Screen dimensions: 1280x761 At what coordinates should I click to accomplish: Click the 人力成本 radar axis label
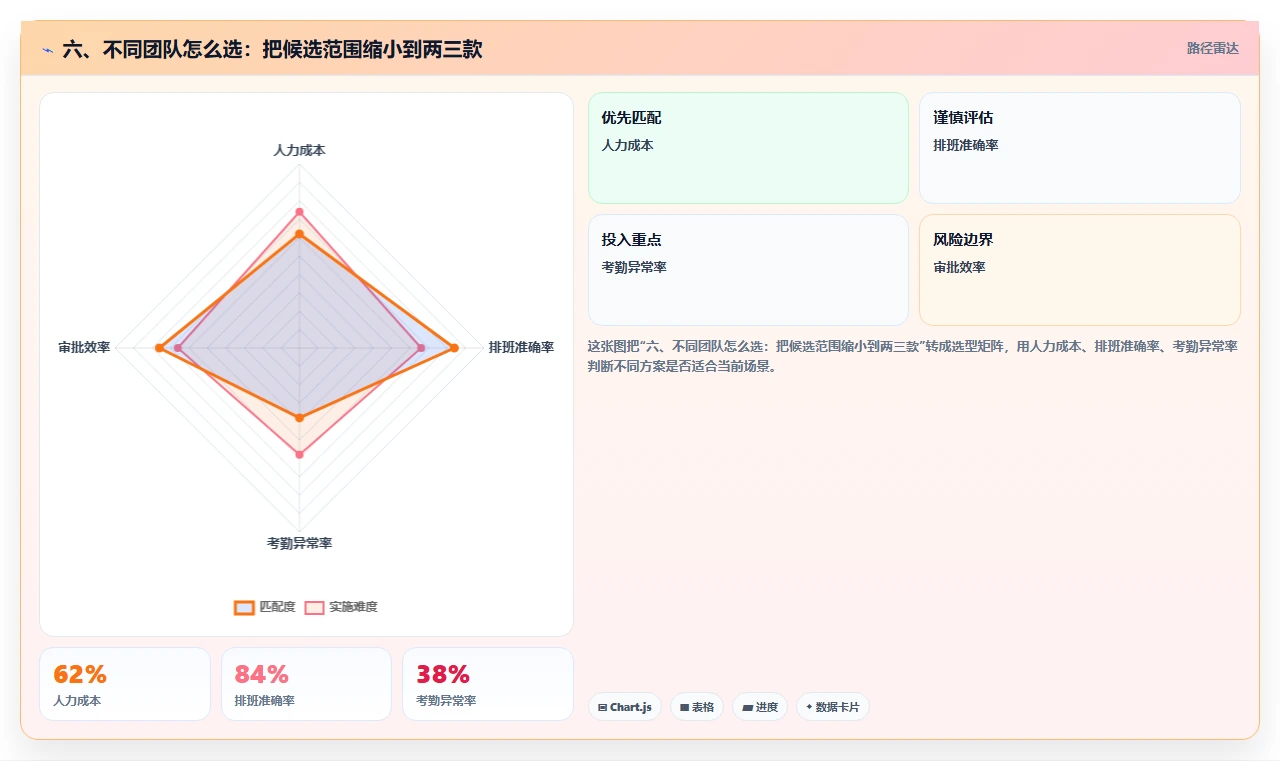pos(299,150)
